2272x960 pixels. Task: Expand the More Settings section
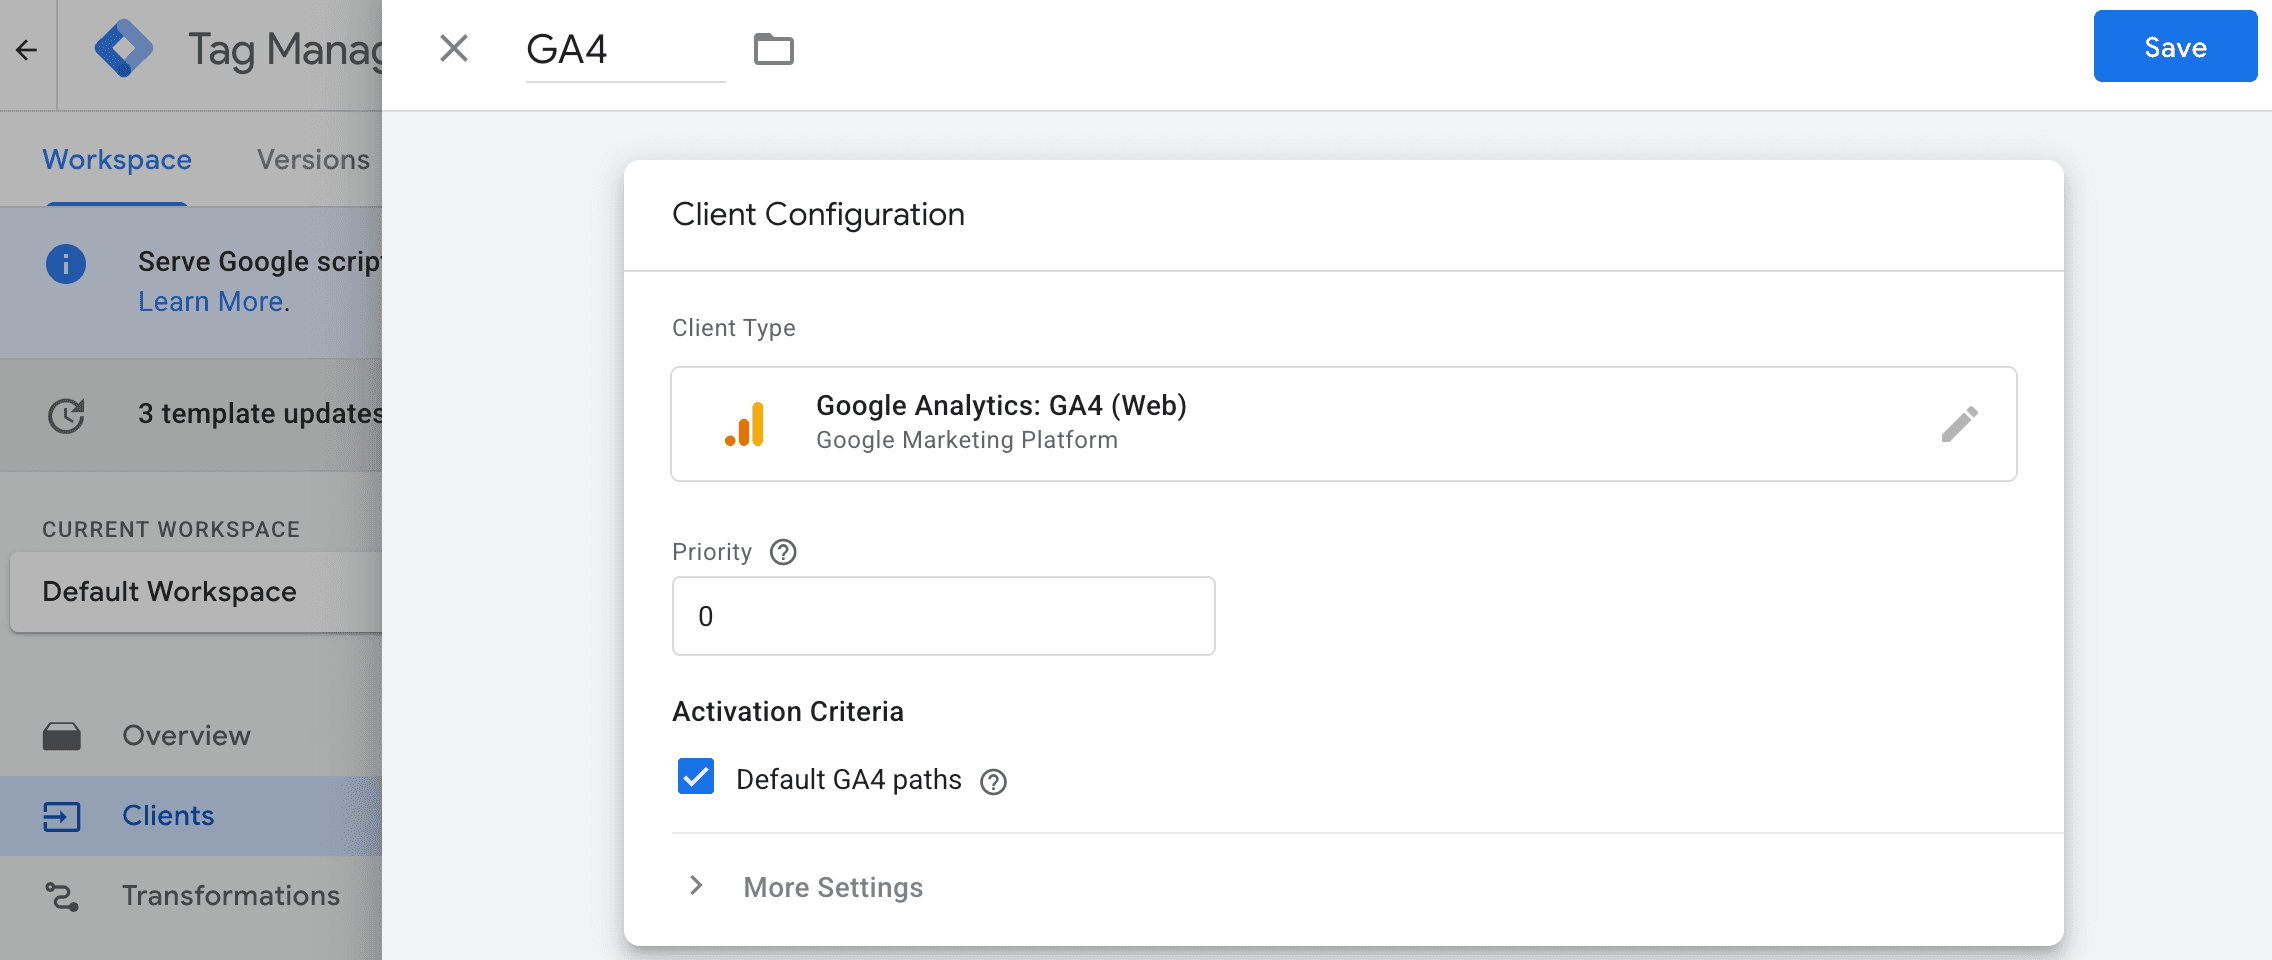pos(832,887)
